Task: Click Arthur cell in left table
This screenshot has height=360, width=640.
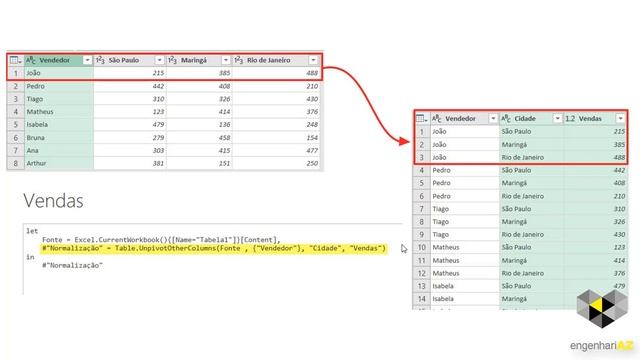Action: tap(59, 163)
